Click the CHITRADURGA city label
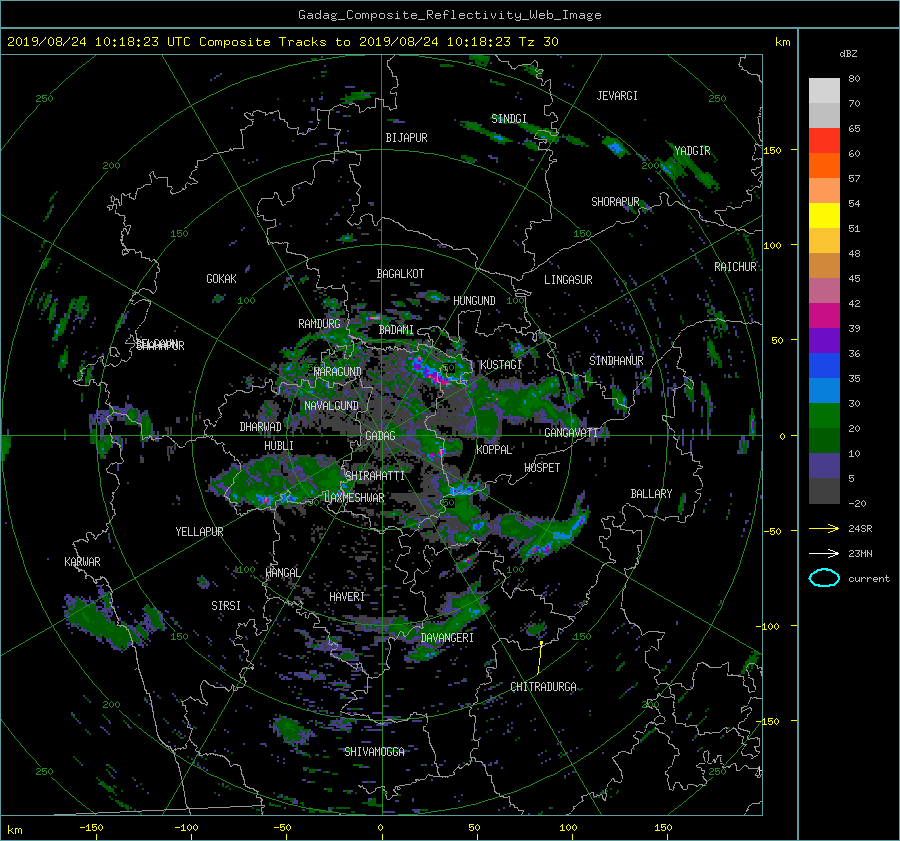900x841 pixels. point(544,687)
